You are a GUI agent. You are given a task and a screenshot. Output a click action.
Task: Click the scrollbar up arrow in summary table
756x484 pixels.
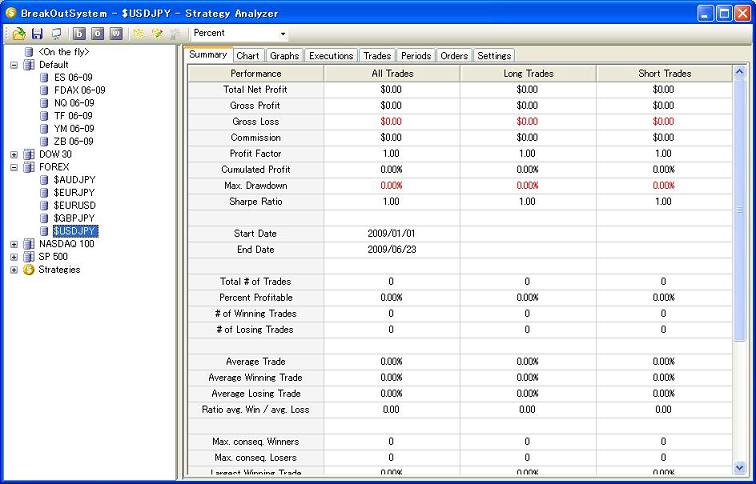(739, 73)
